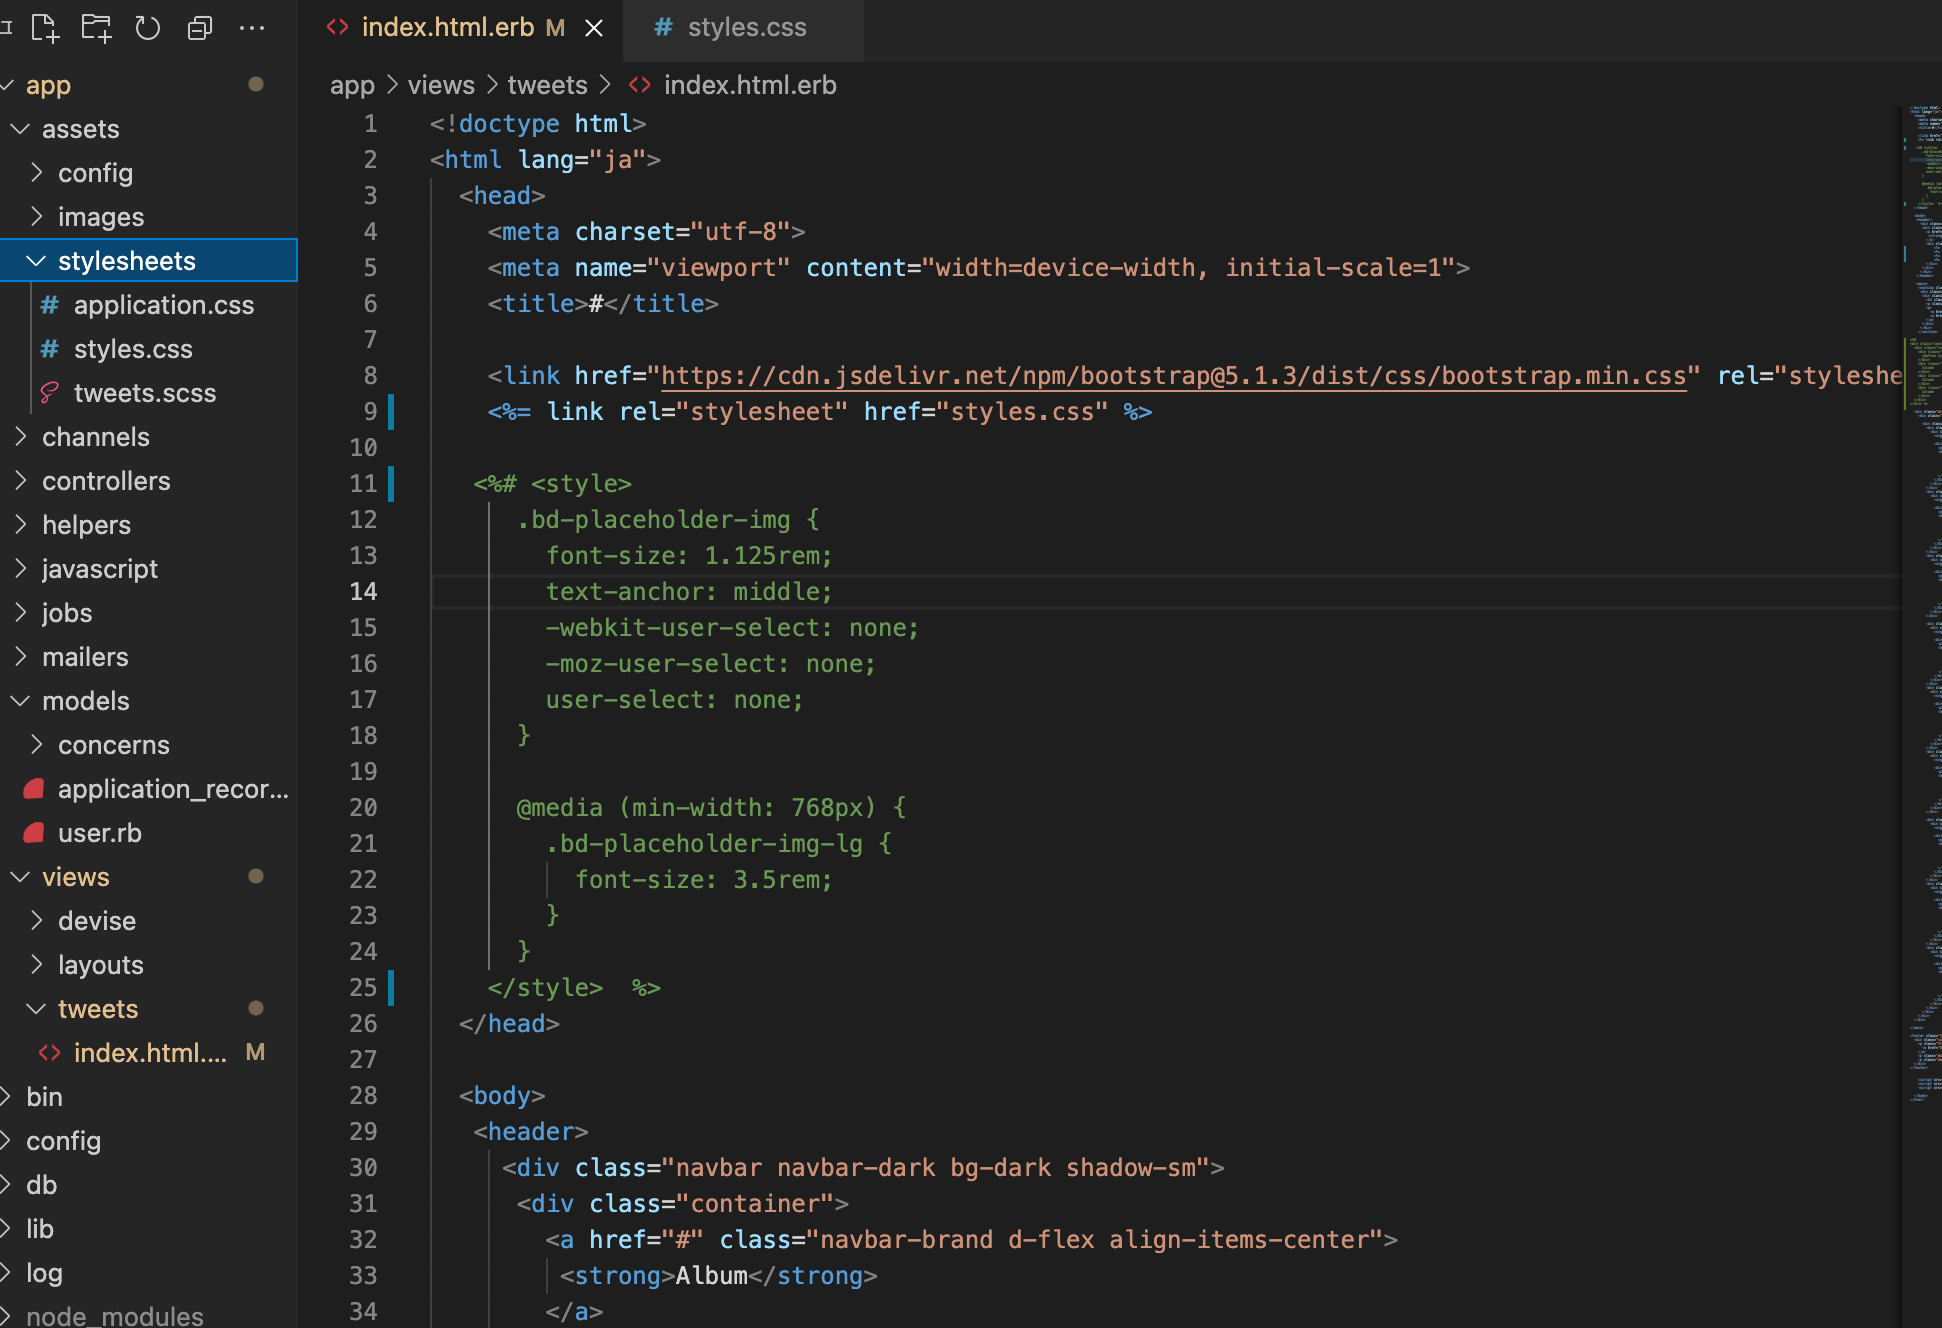The image size is (1942, 1328).
Task: Expand the channels folder
Action: coord(20,437)
